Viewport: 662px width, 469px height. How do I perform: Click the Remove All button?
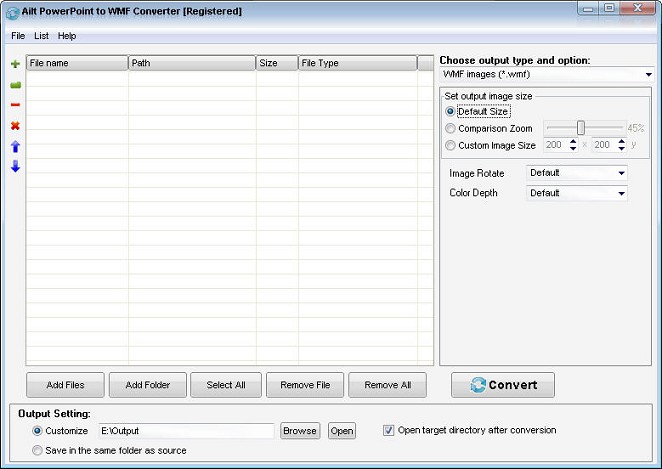pos(388,385)
